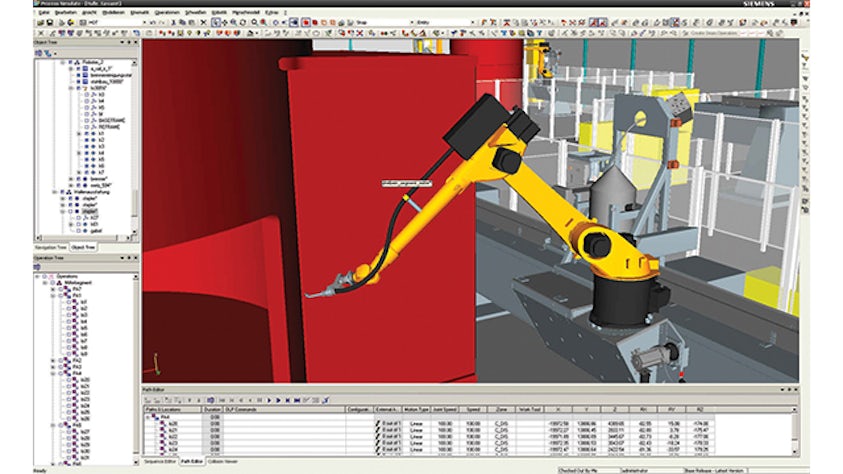
Task: Click the copy icon in the top toolbar
Action: [183, 23]
